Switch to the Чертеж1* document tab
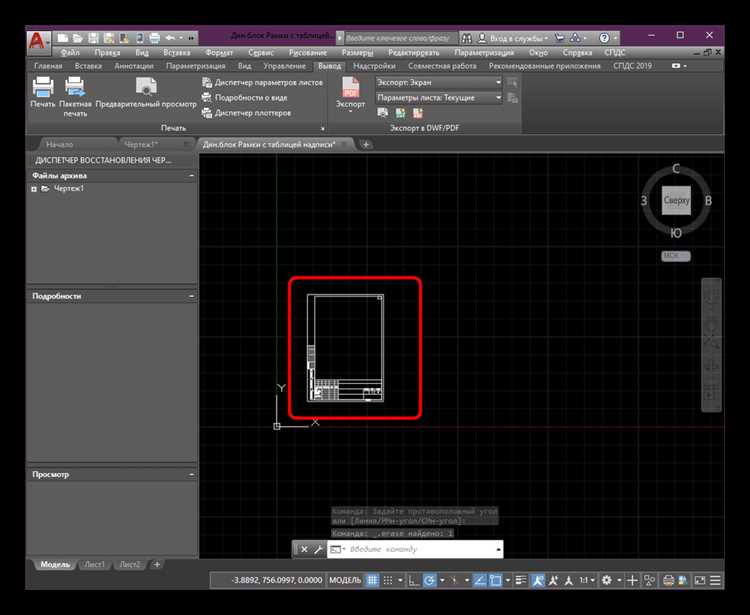 coord(141,144)
